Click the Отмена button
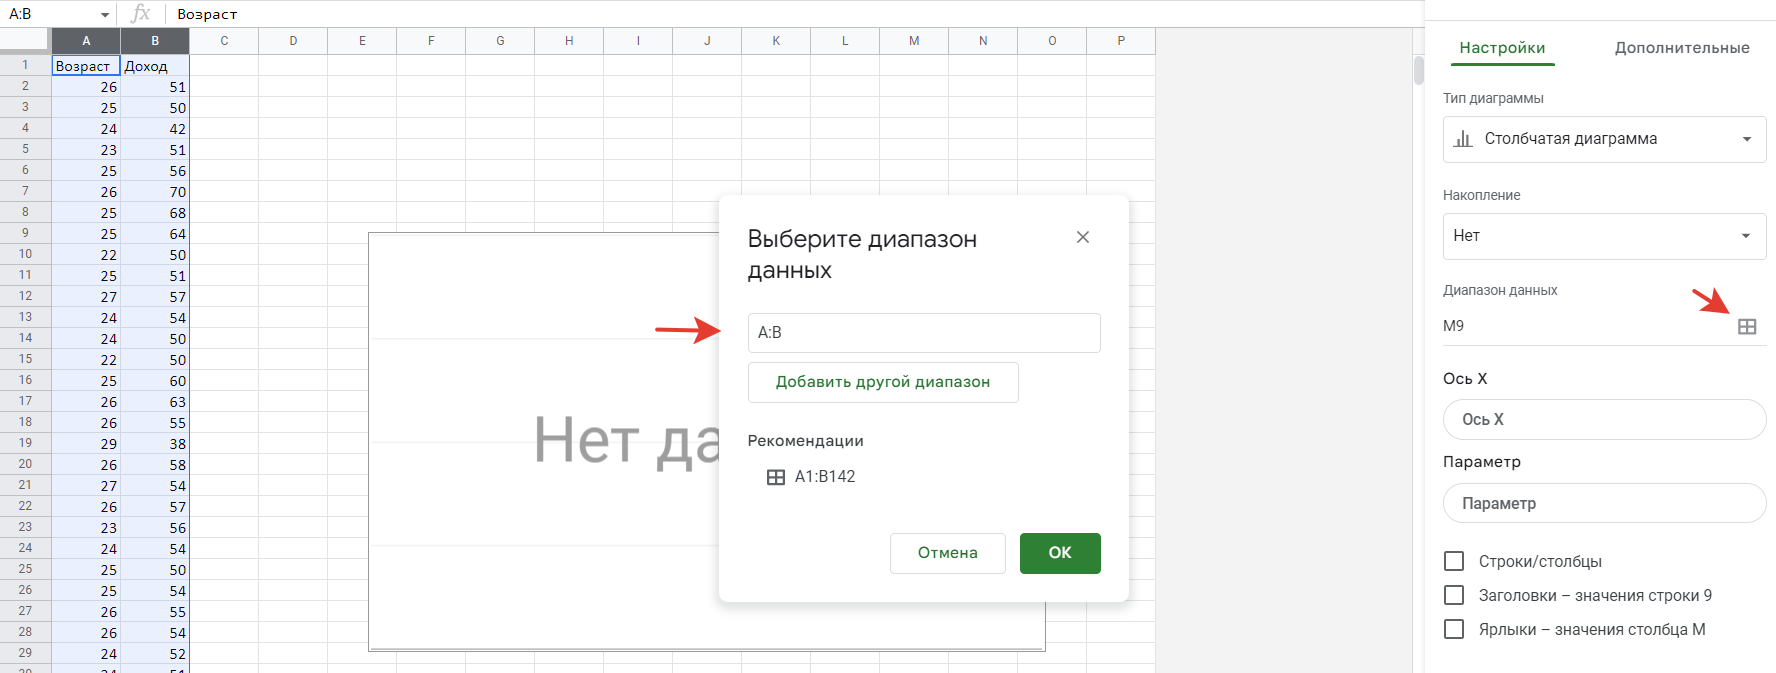 [x=947, y=553]
